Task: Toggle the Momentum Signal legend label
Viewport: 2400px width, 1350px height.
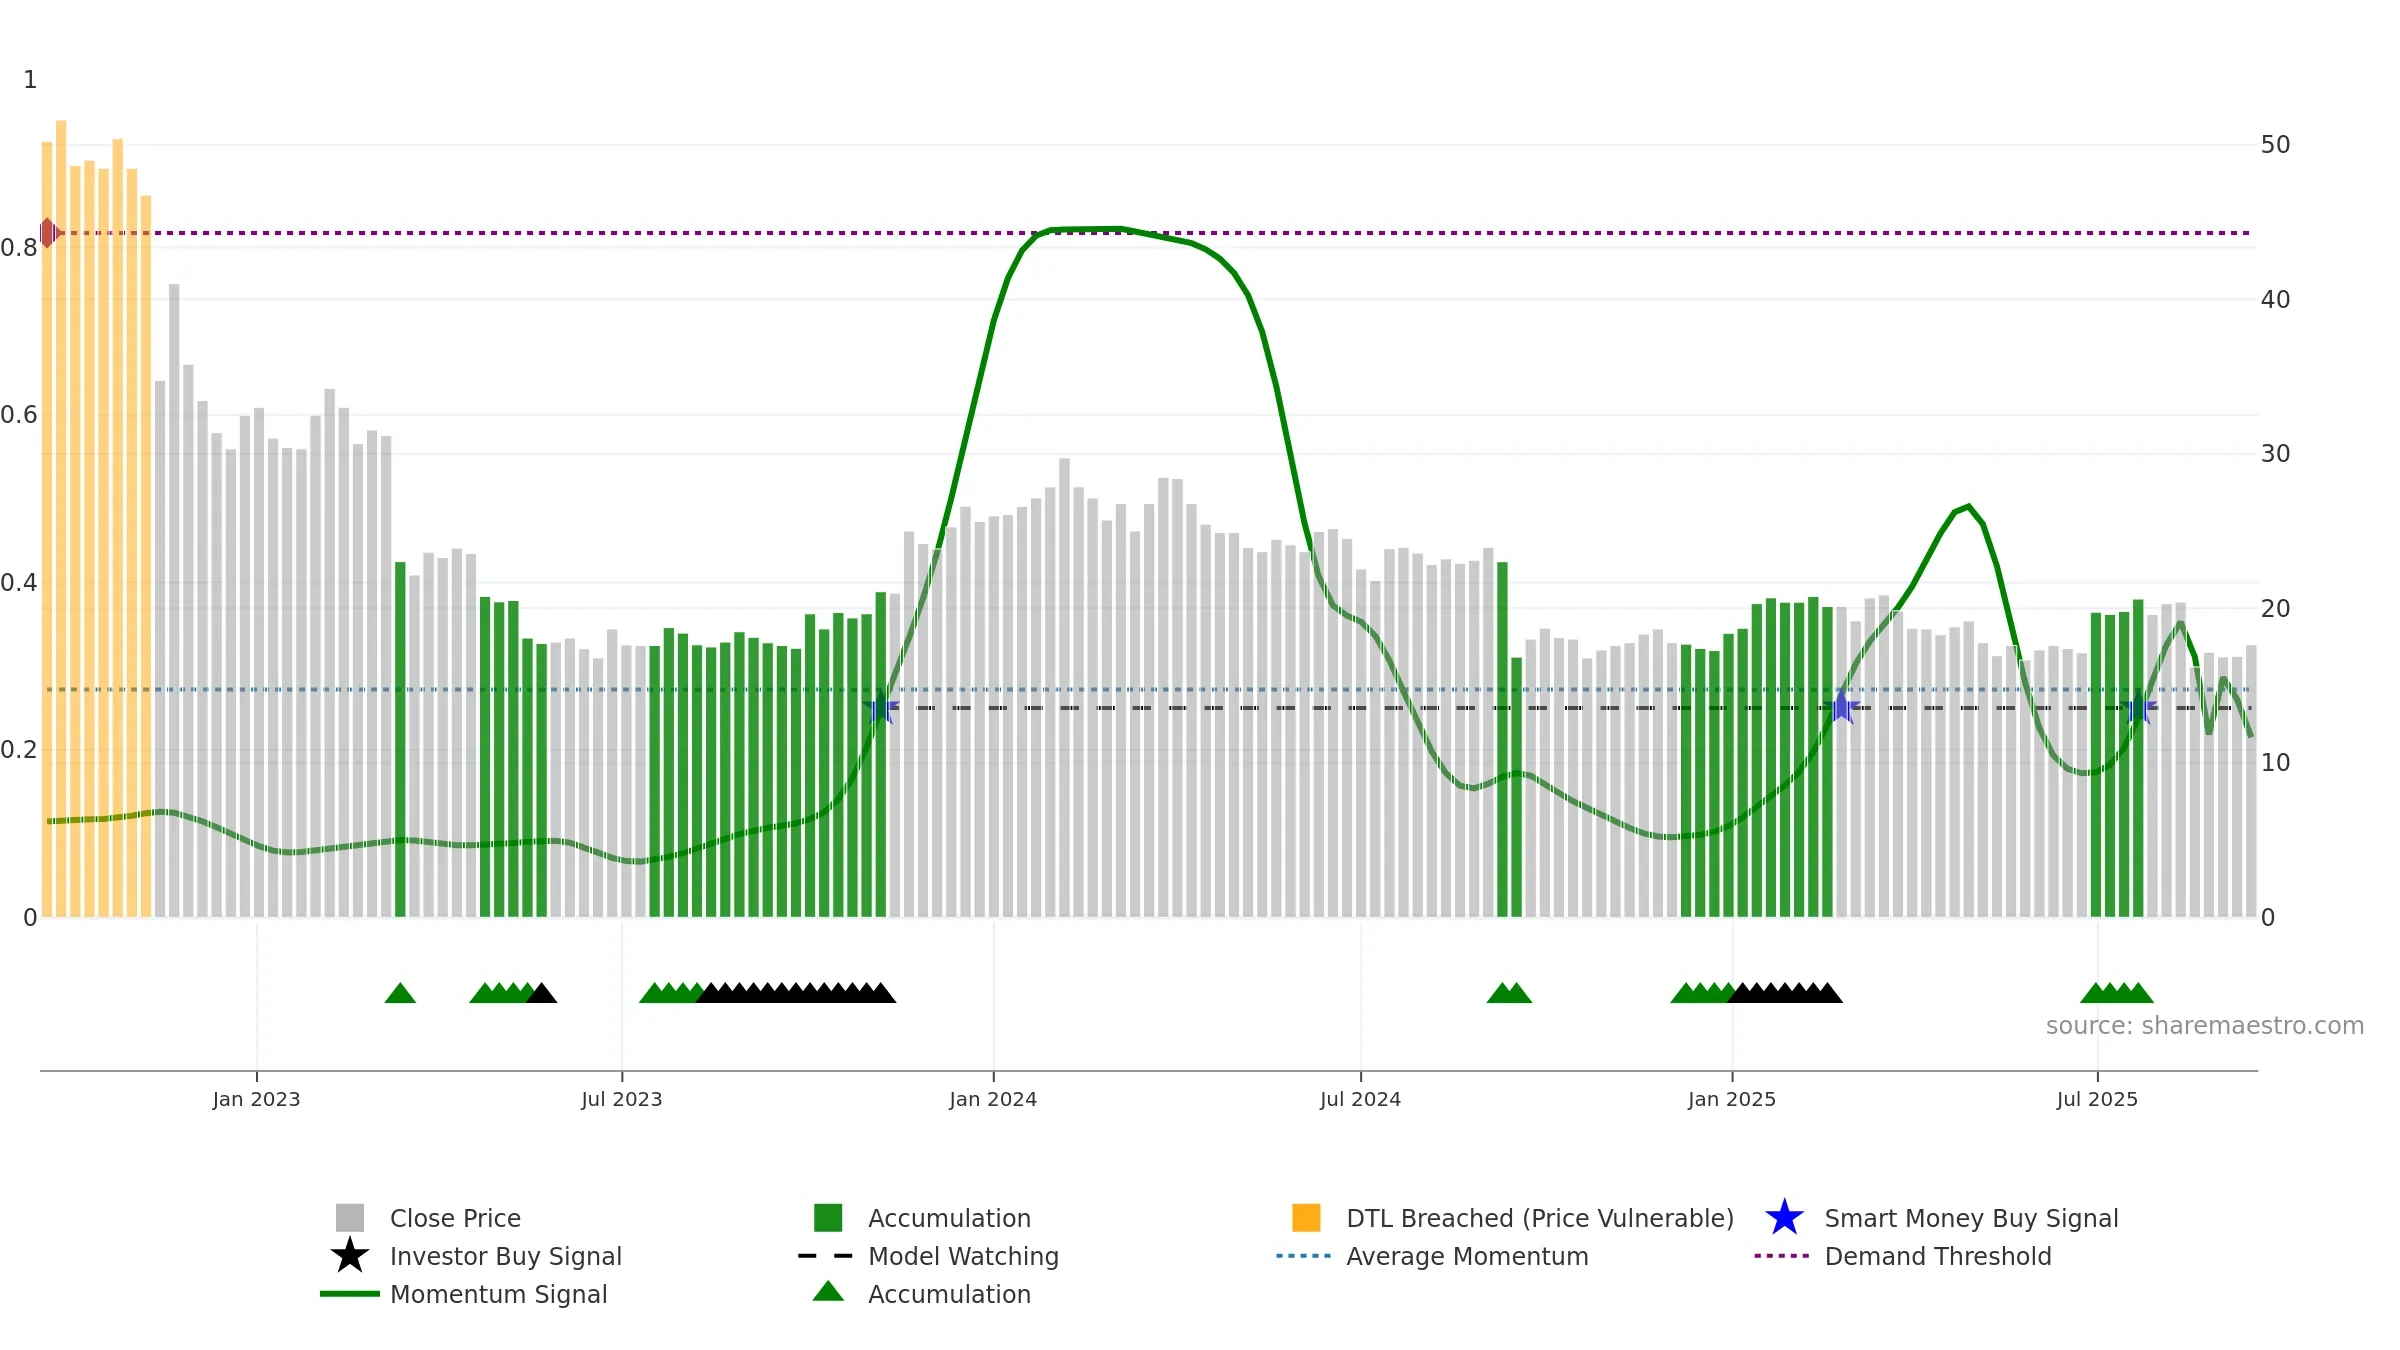Action: pos(498,1294)
